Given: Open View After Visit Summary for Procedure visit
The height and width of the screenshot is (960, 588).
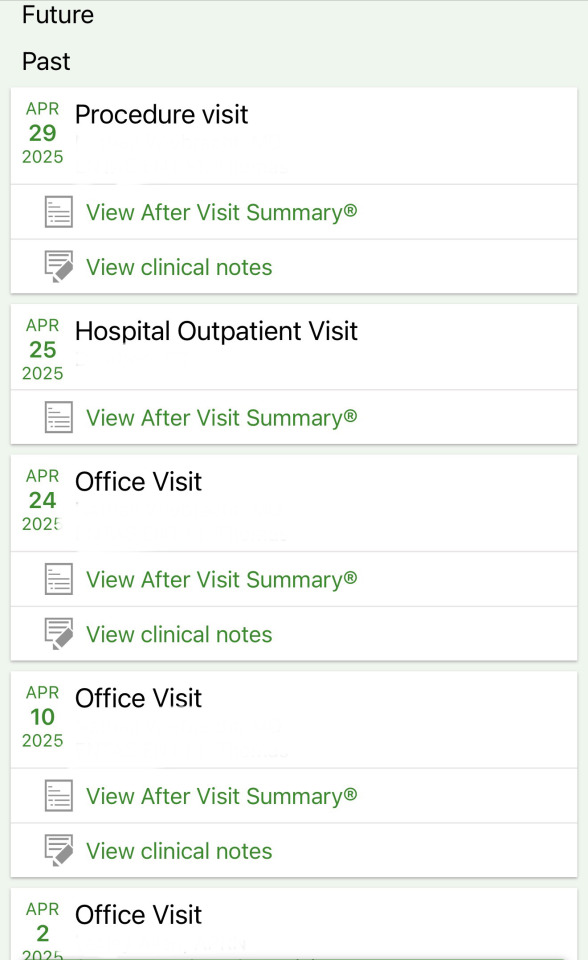Looking at the screenshot, I should (x=221, y=212).
